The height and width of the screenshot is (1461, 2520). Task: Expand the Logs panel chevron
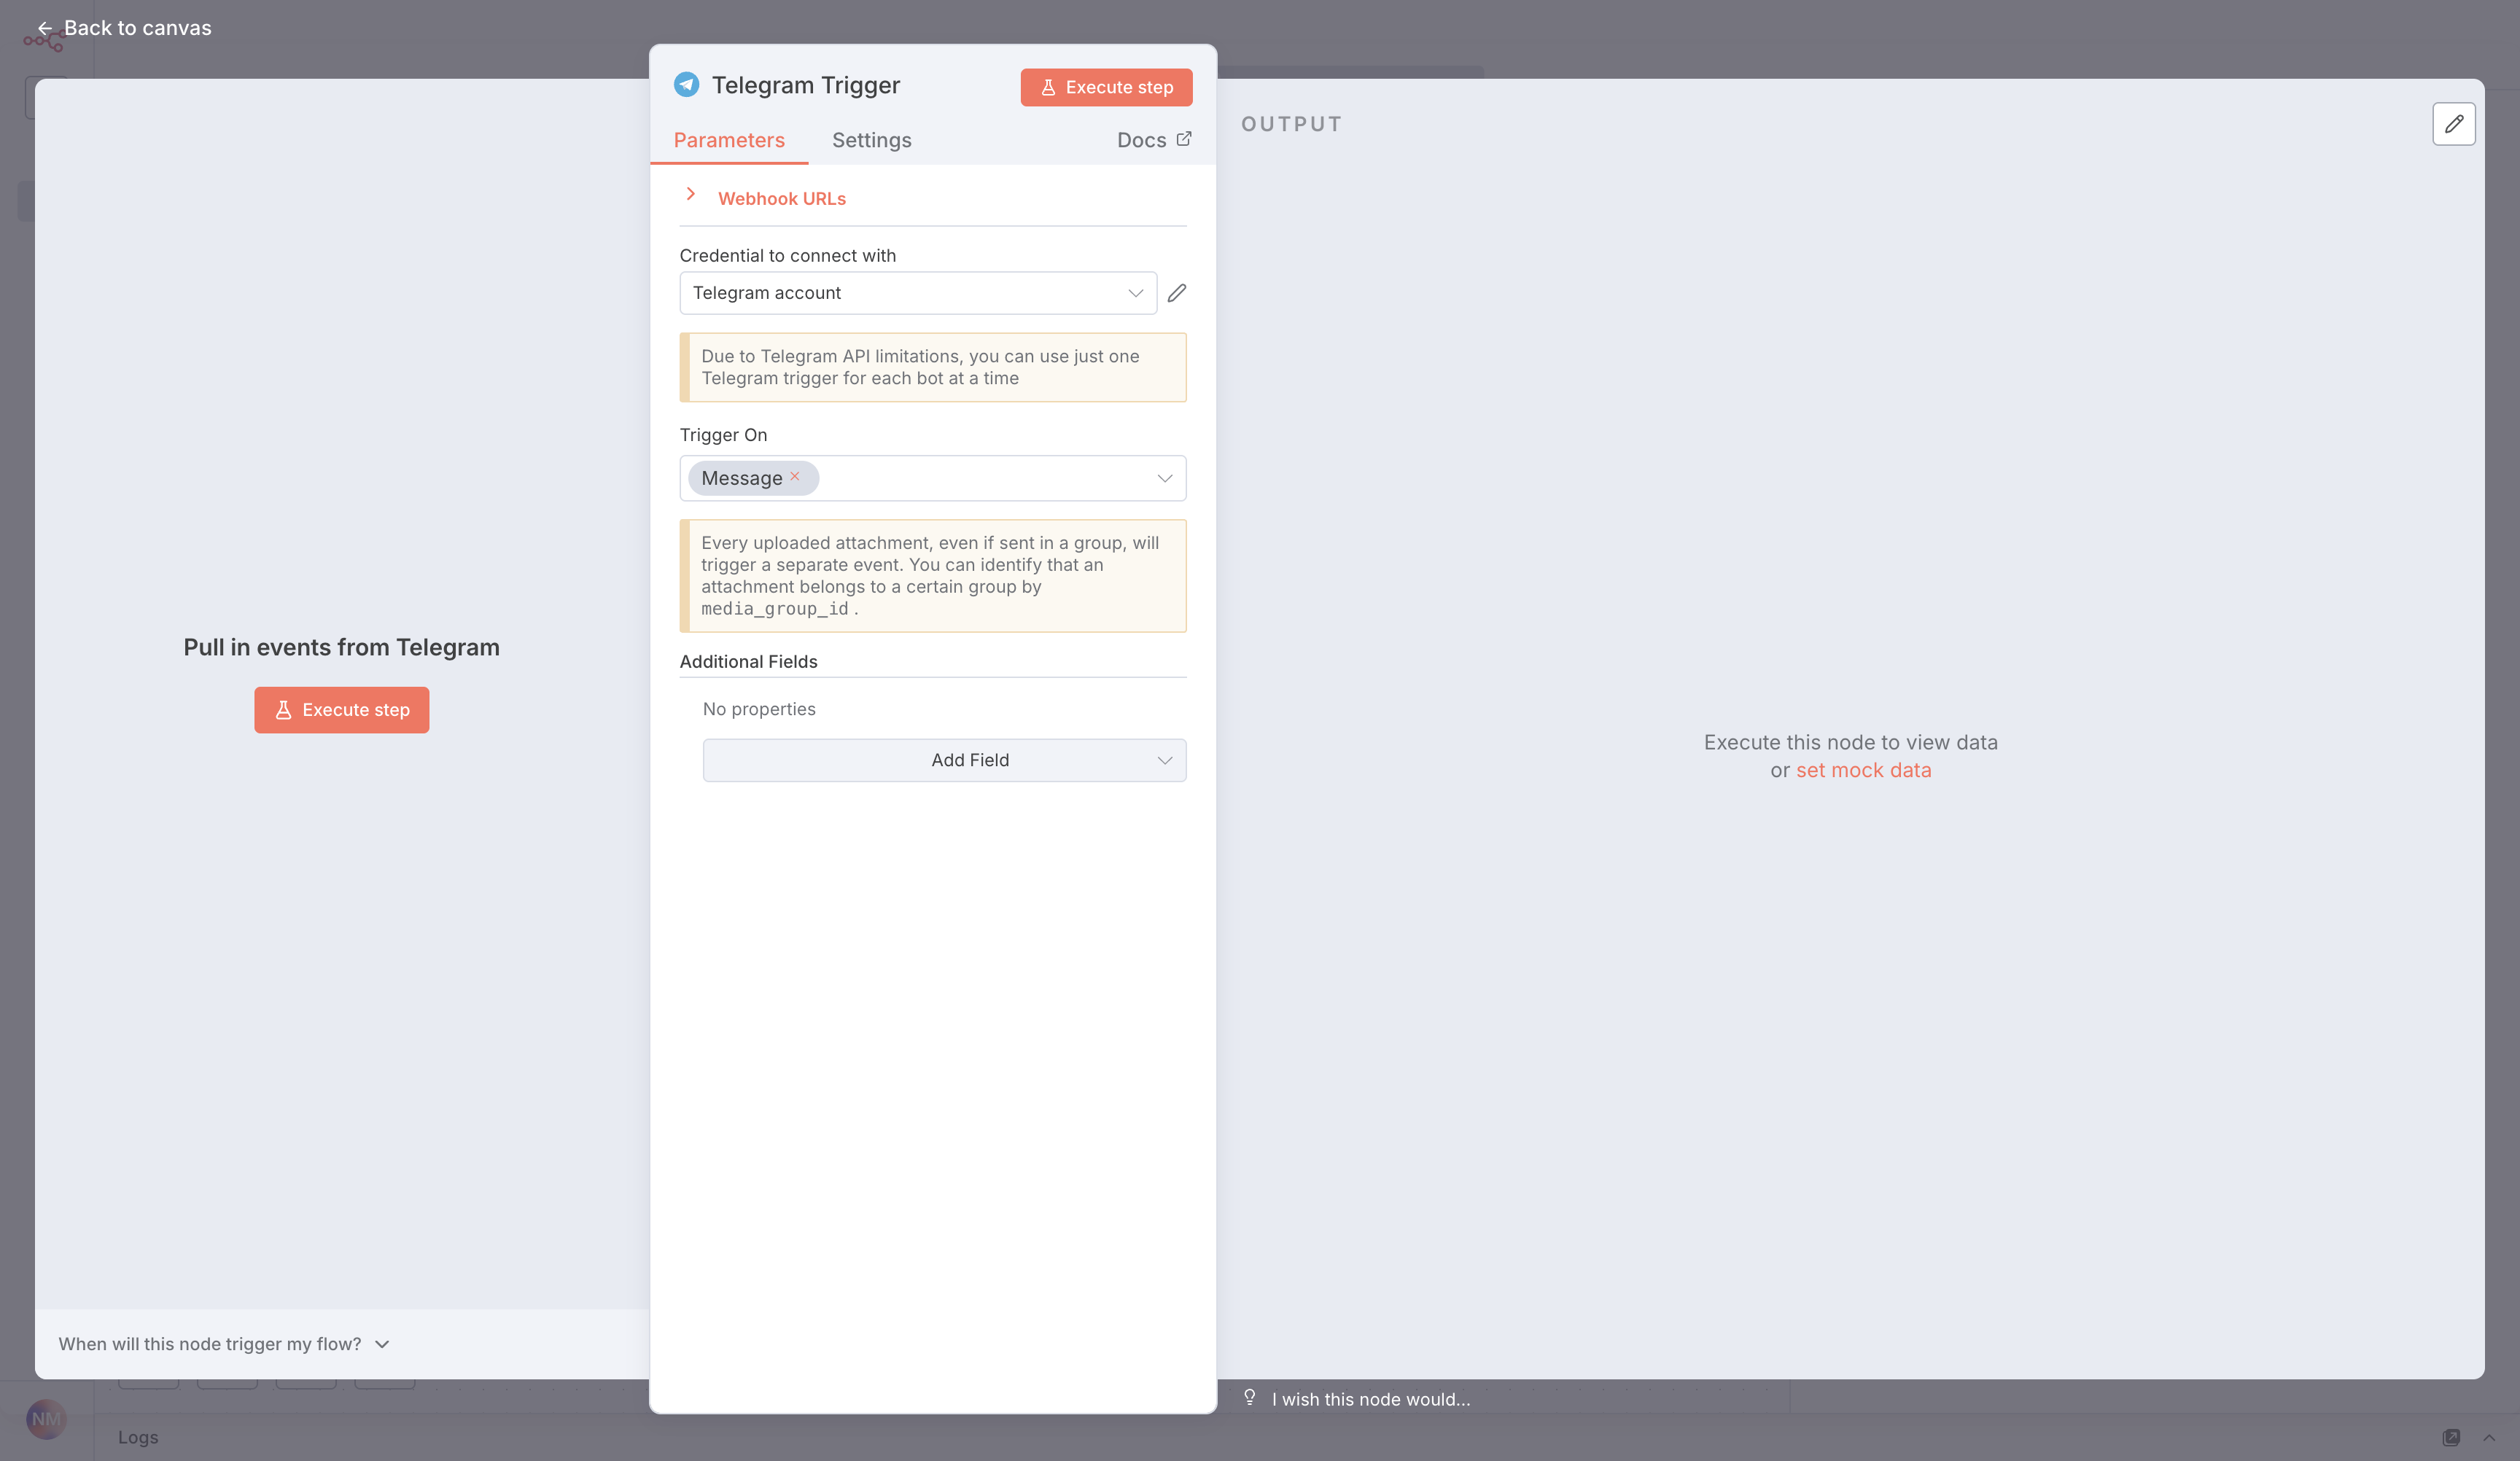coord(2489,1437)
